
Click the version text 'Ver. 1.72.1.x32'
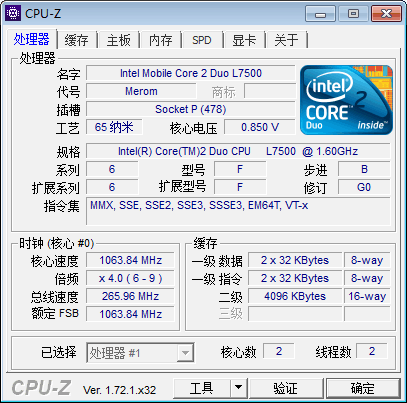[119, 390]
